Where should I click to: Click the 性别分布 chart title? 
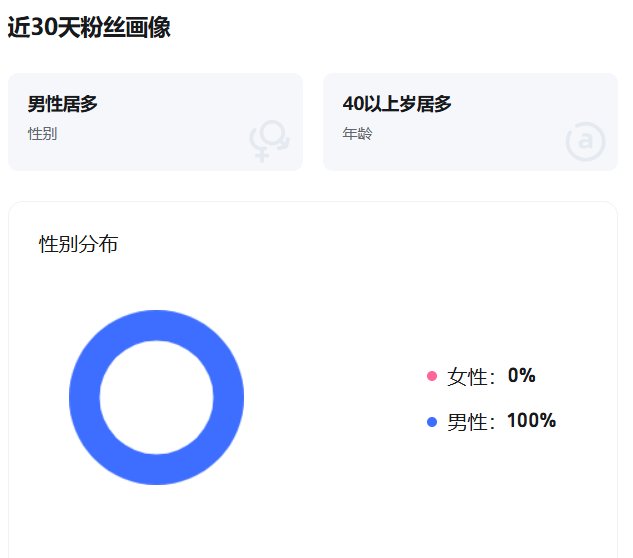pos(78,244)
